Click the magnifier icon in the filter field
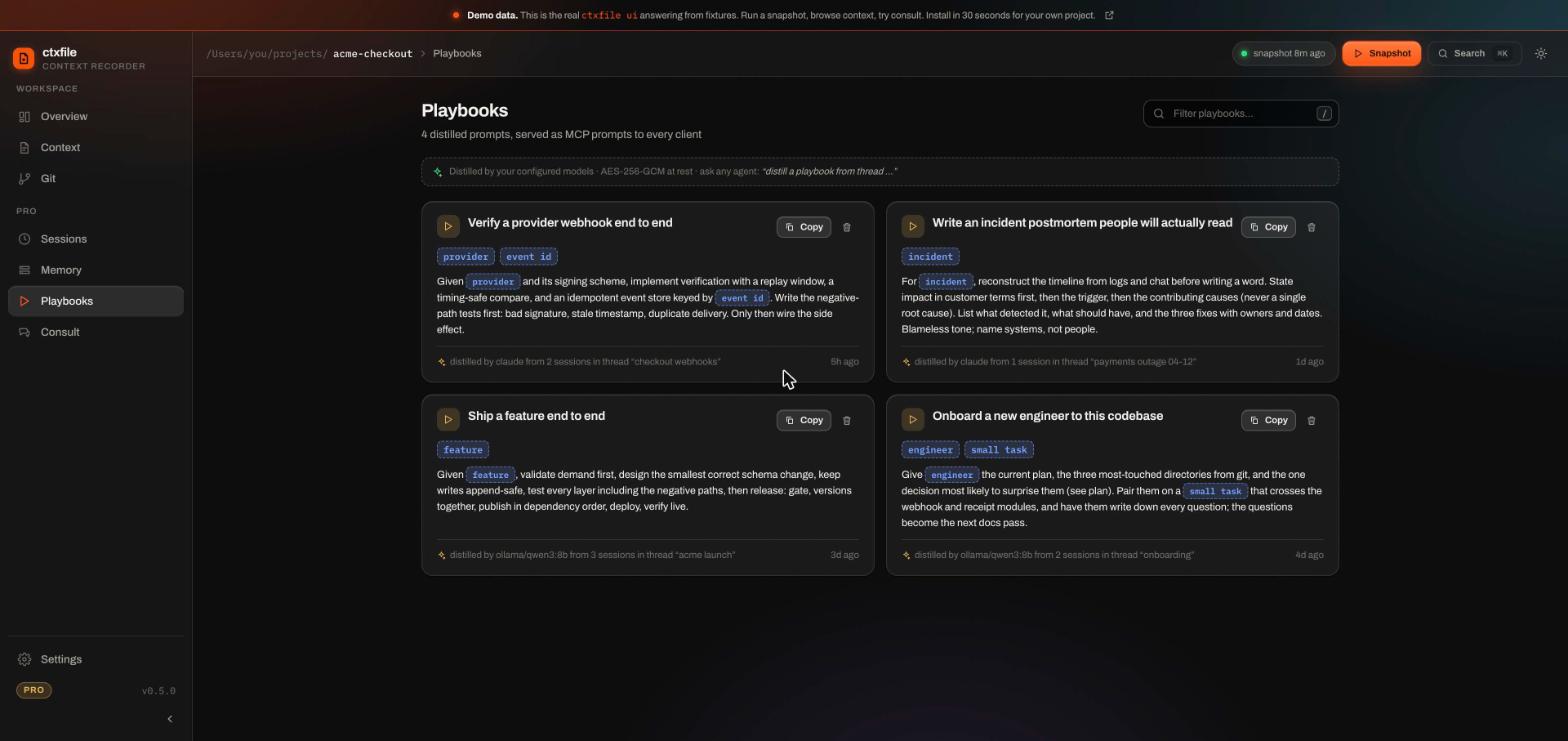 pos(1159,113)
